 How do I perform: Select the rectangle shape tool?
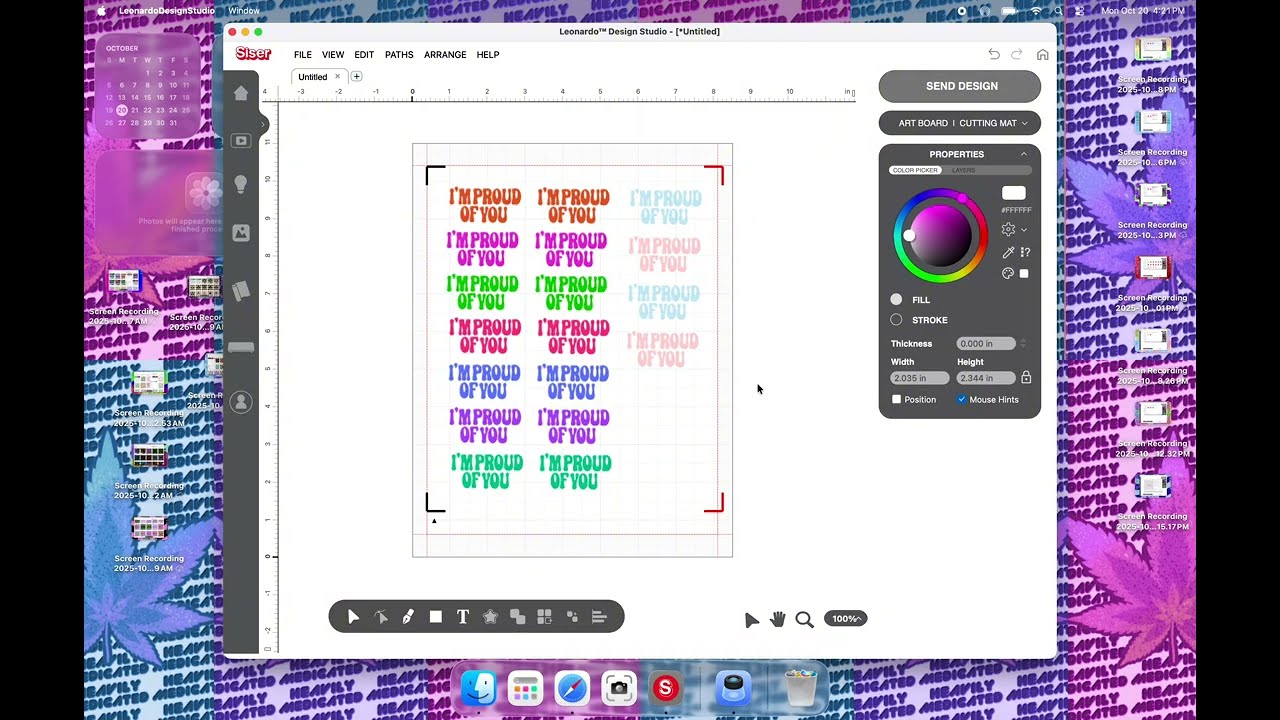[436, 617]
